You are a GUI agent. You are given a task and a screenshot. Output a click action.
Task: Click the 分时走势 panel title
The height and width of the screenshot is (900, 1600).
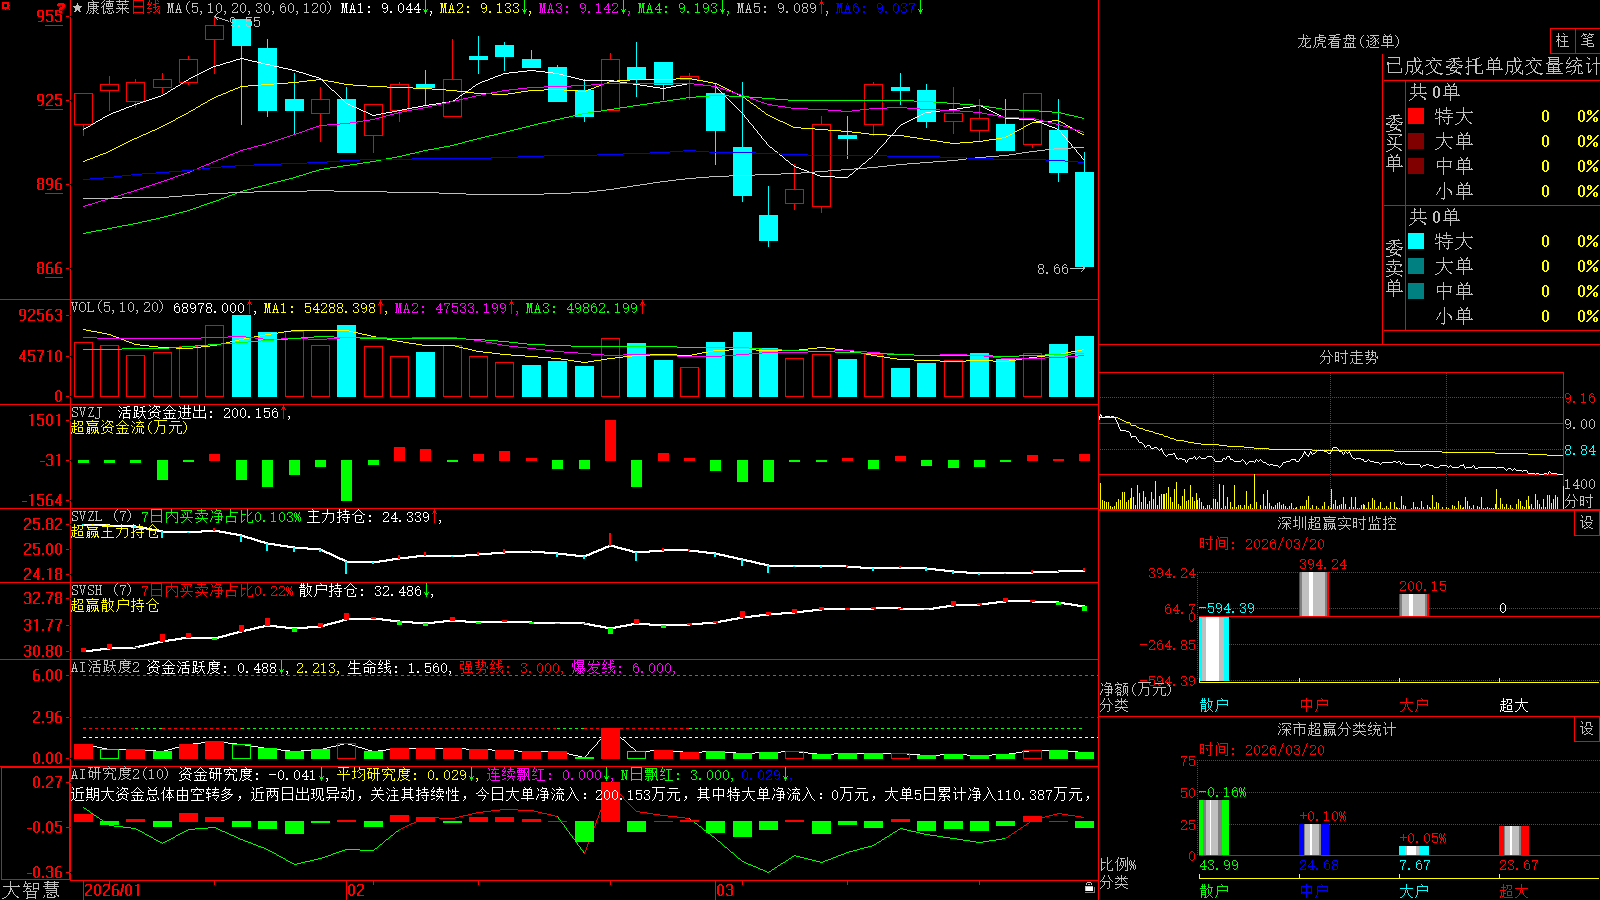point(1348,357)
